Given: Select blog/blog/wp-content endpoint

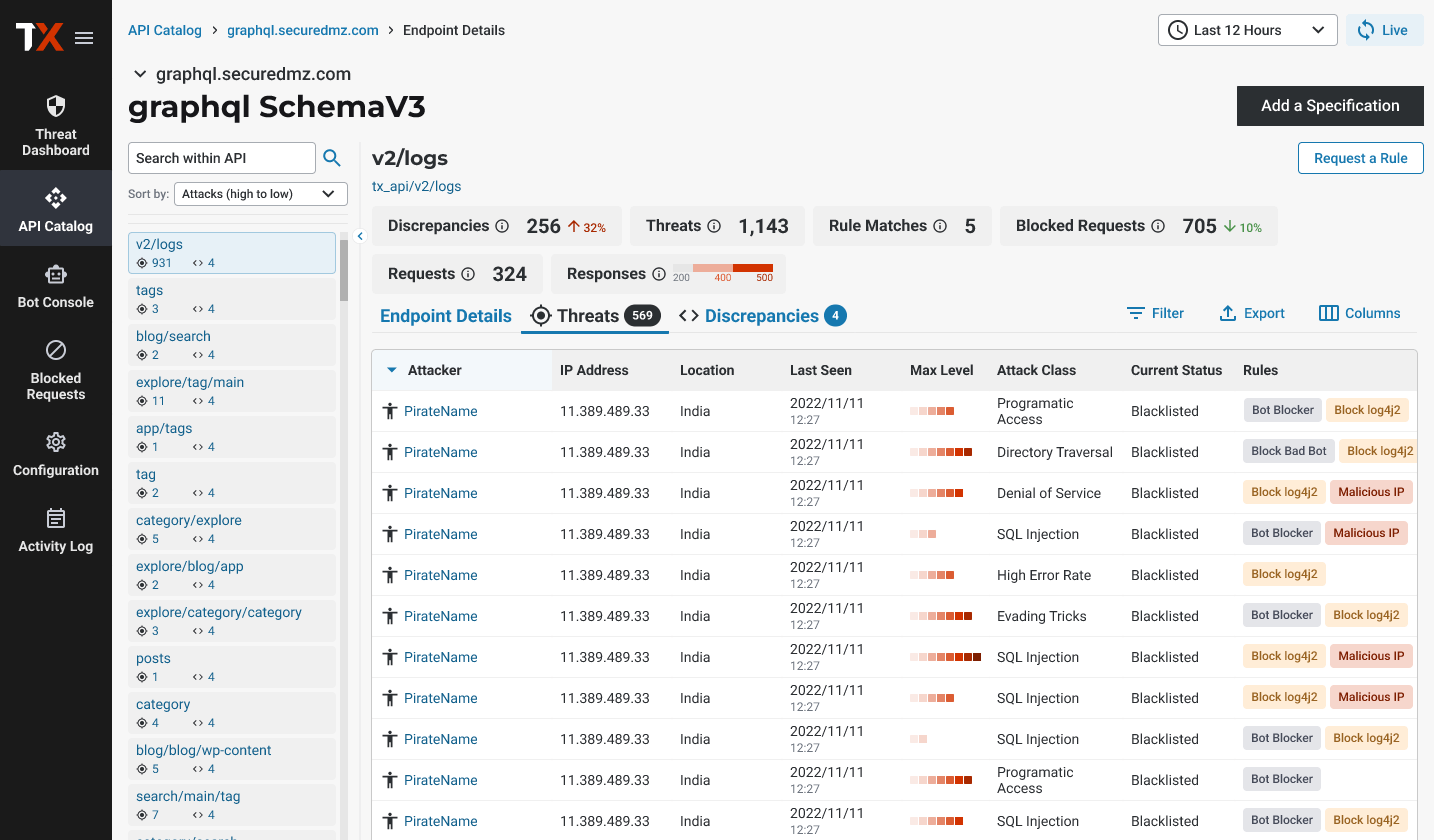Looking at the screenshot, I should pyautogui.click(x=232, y=759).
